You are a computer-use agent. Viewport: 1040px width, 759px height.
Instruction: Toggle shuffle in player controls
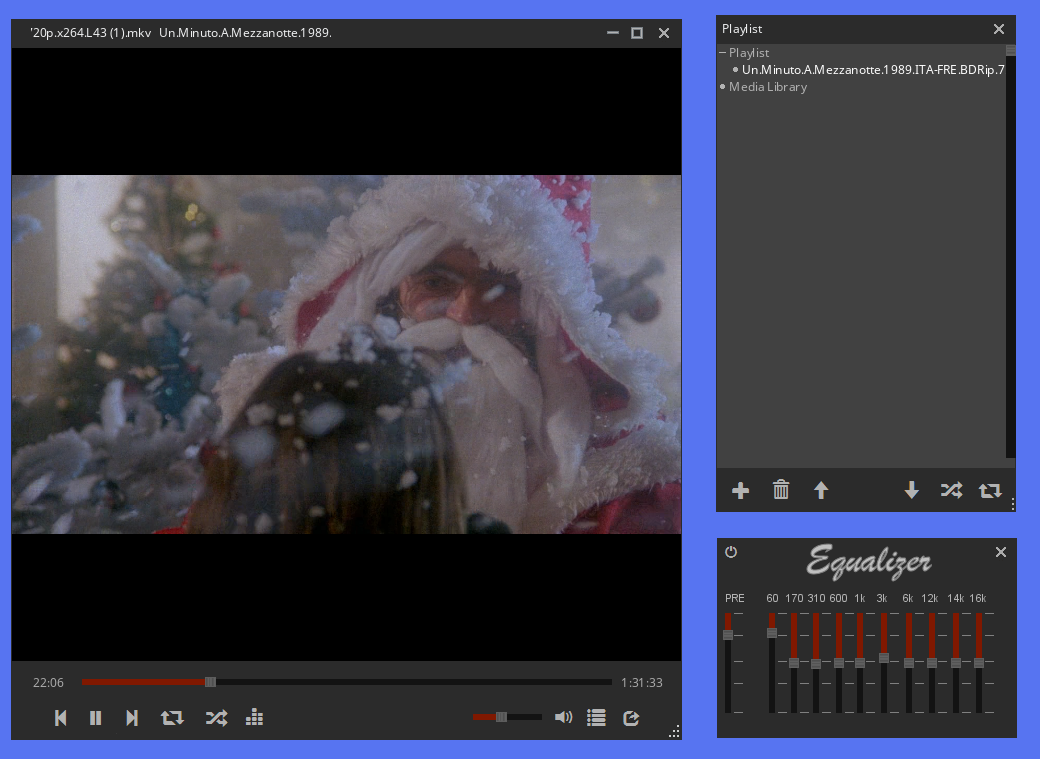216,718
